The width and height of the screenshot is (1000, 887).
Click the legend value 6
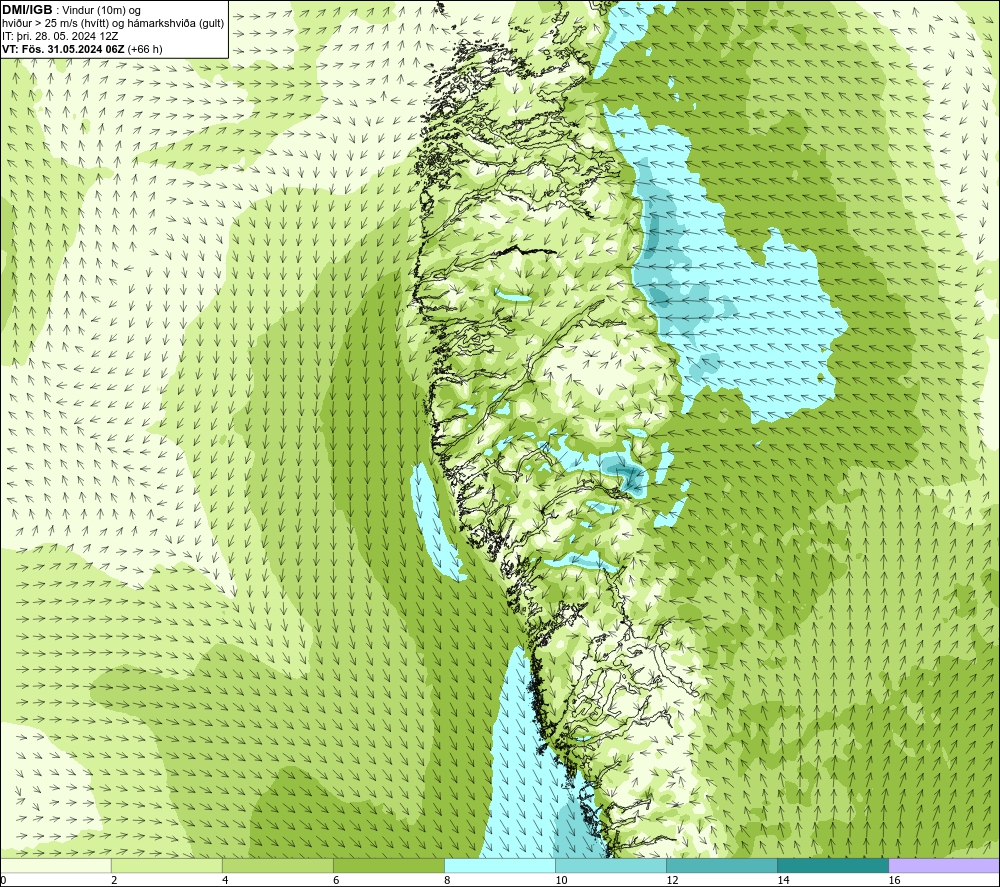(x=336, y=881)
